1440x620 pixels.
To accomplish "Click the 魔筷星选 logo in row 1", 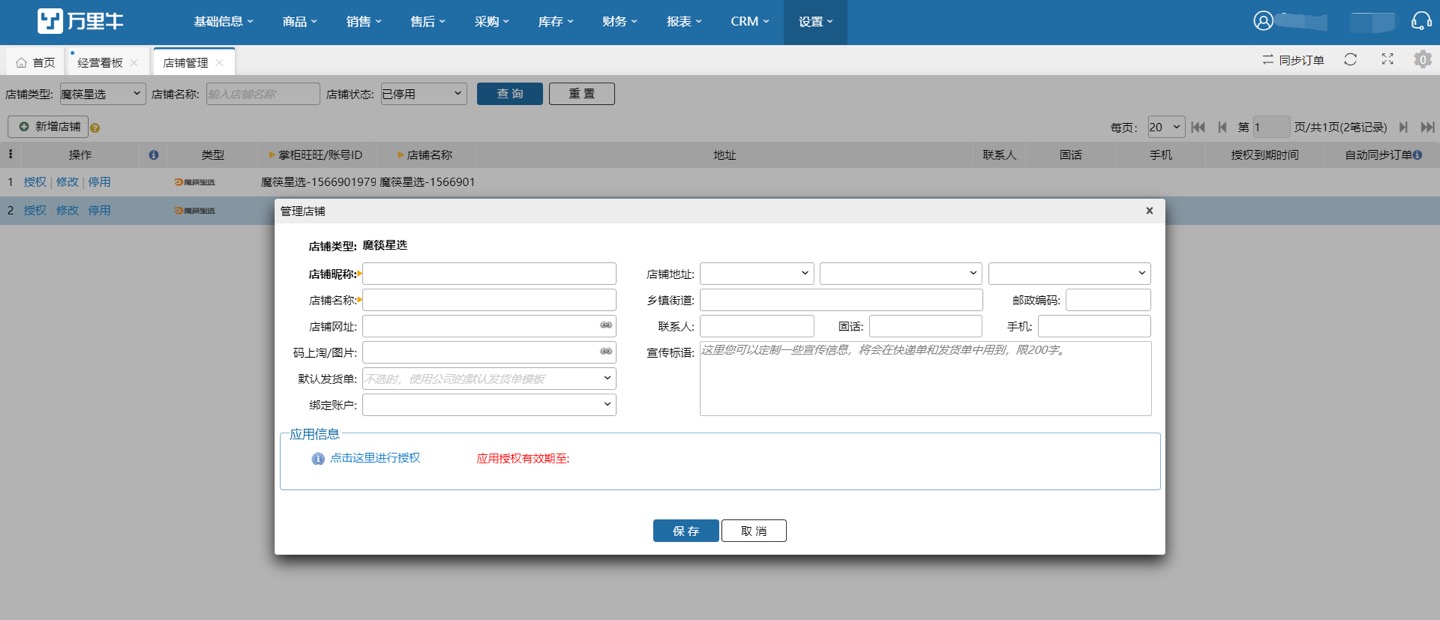I will 194,182.
